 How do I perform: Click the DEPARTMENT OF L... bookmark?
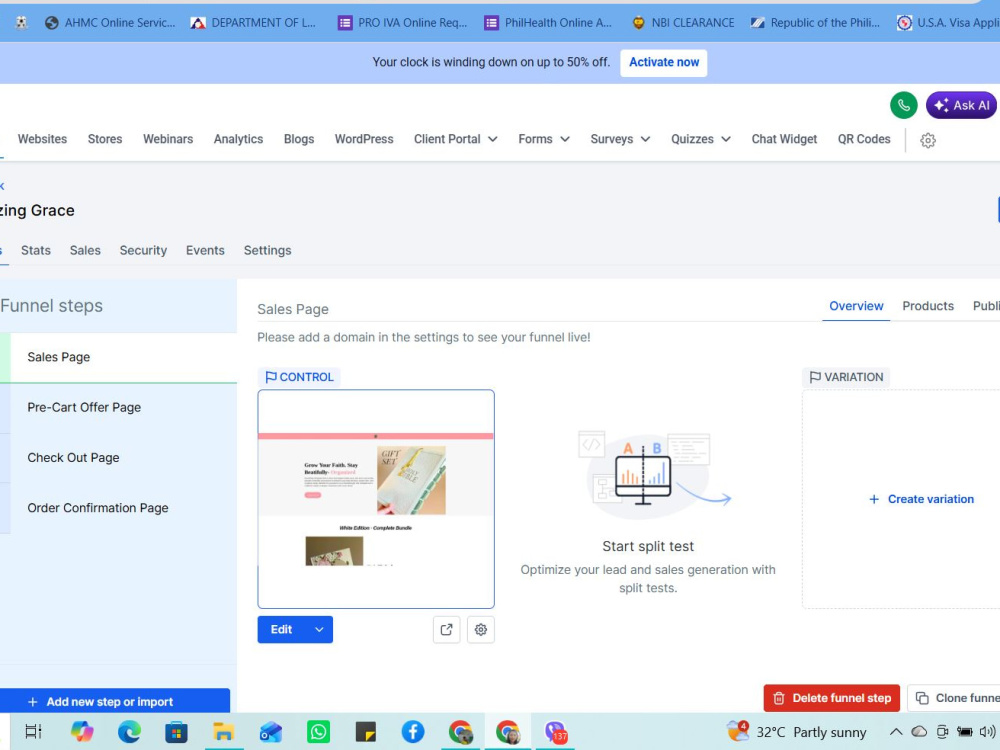253,23
